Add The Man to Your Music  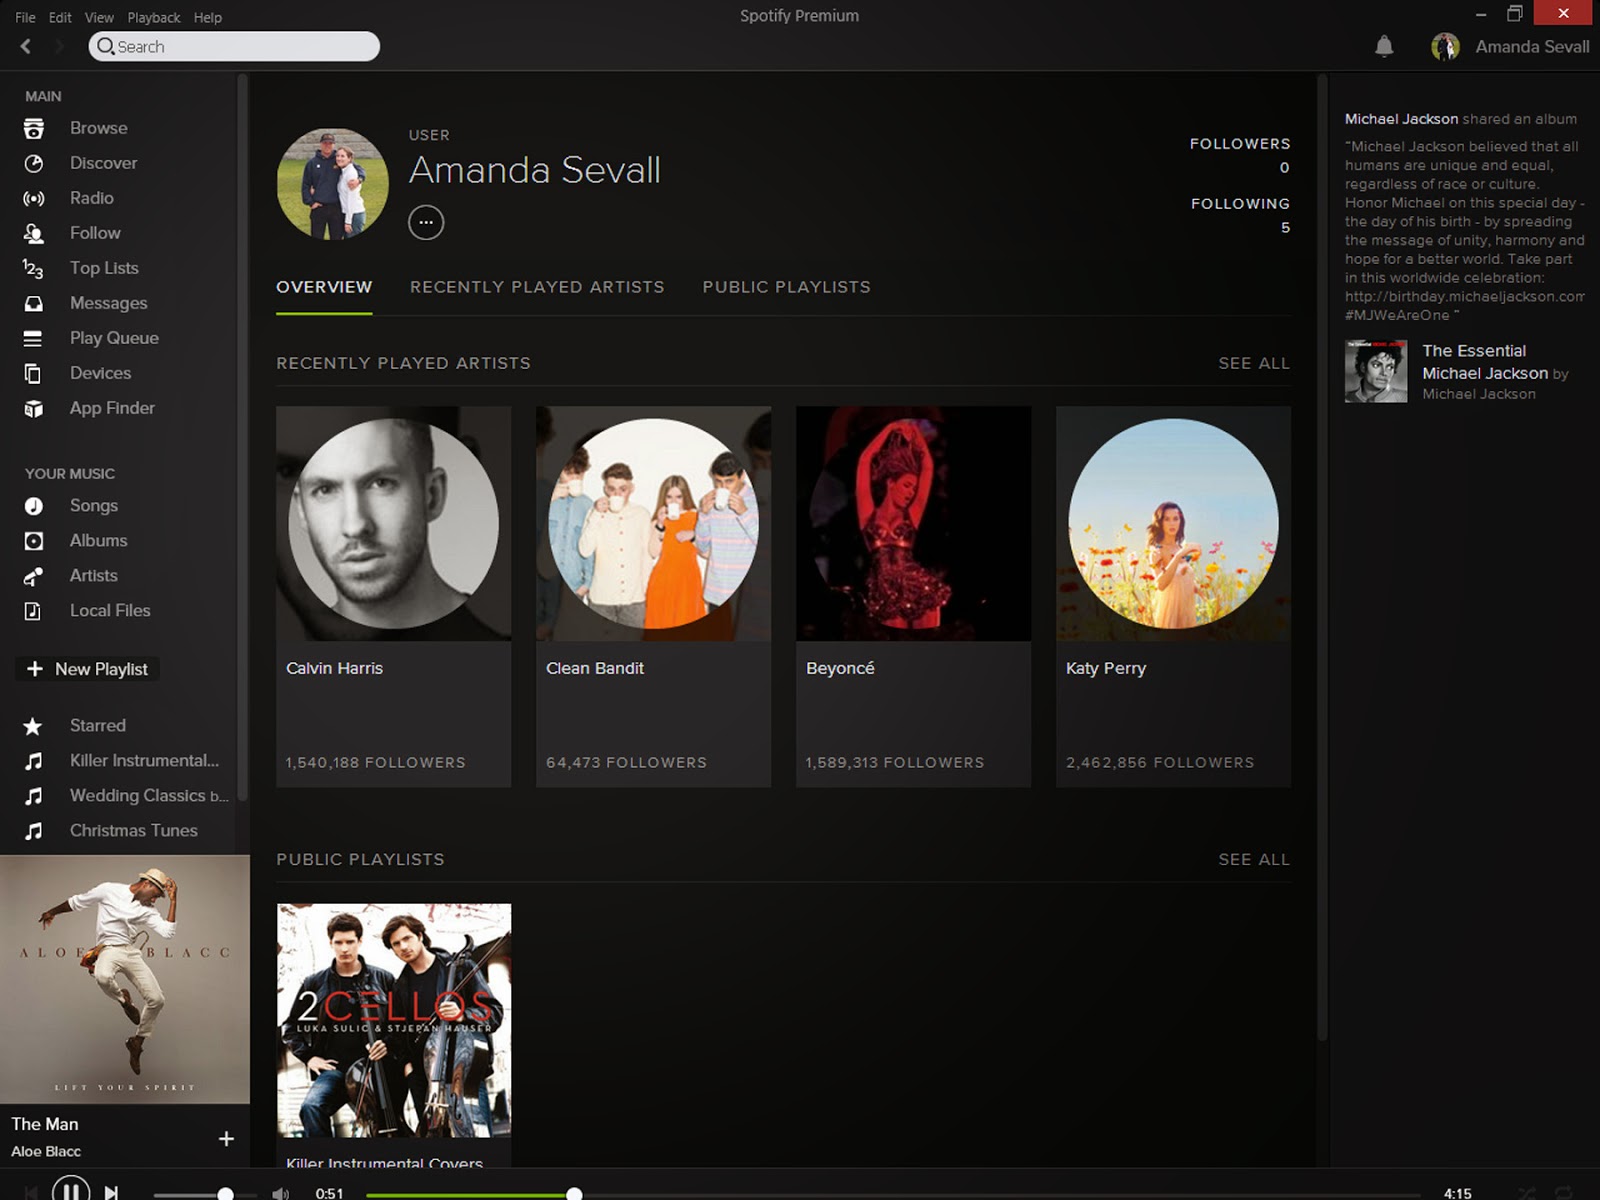pyautogui.click(x=226, y=1138)
